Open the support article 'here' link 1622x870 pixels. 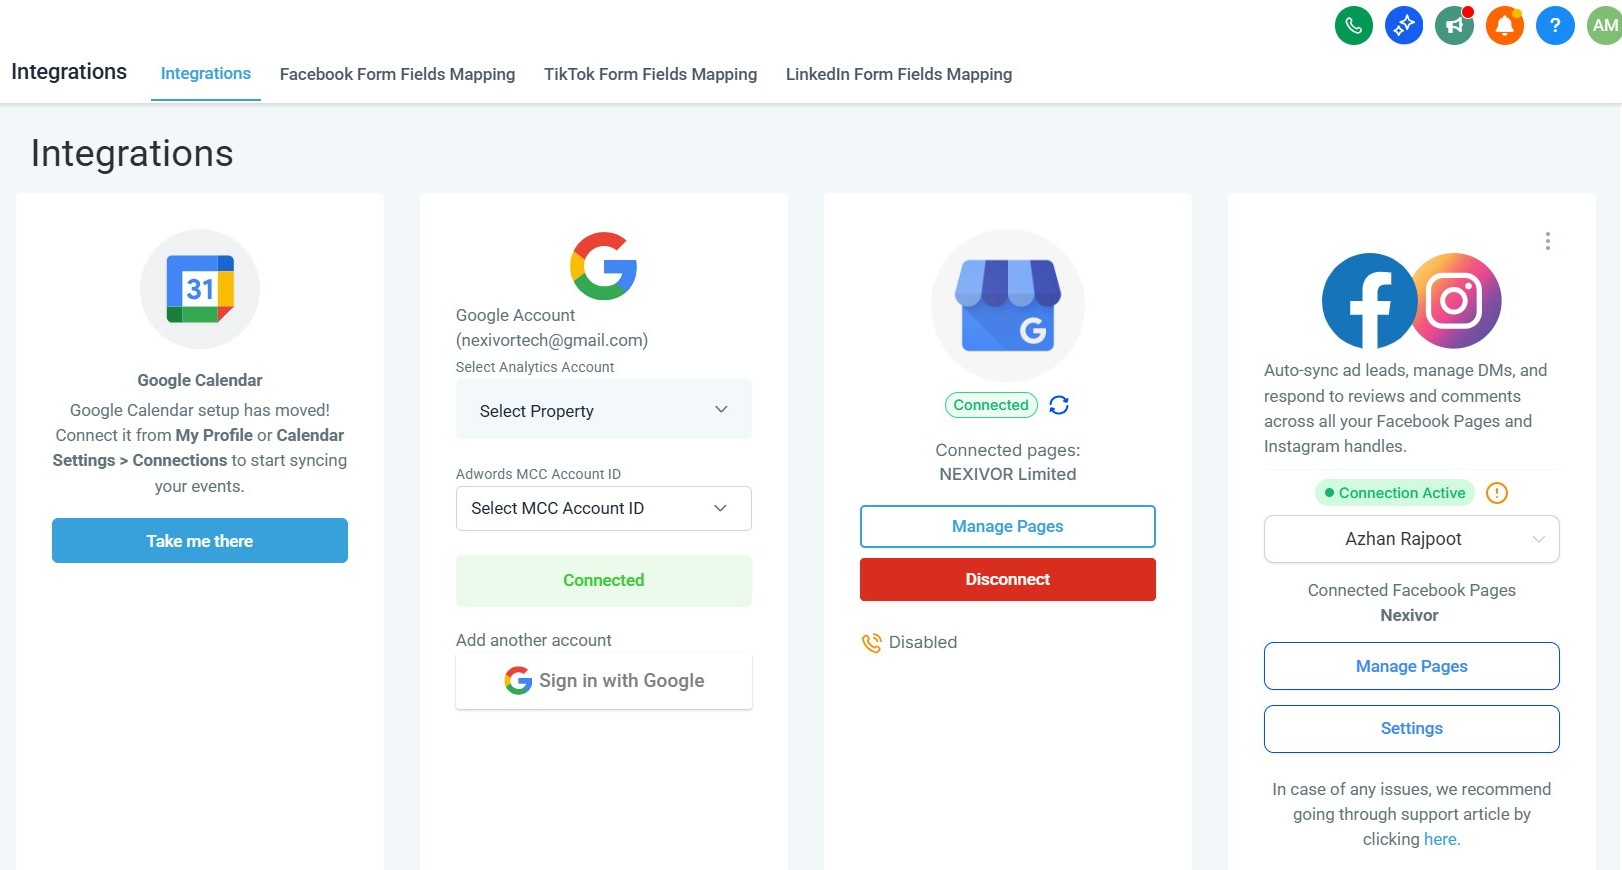(x=1442, y=840)
